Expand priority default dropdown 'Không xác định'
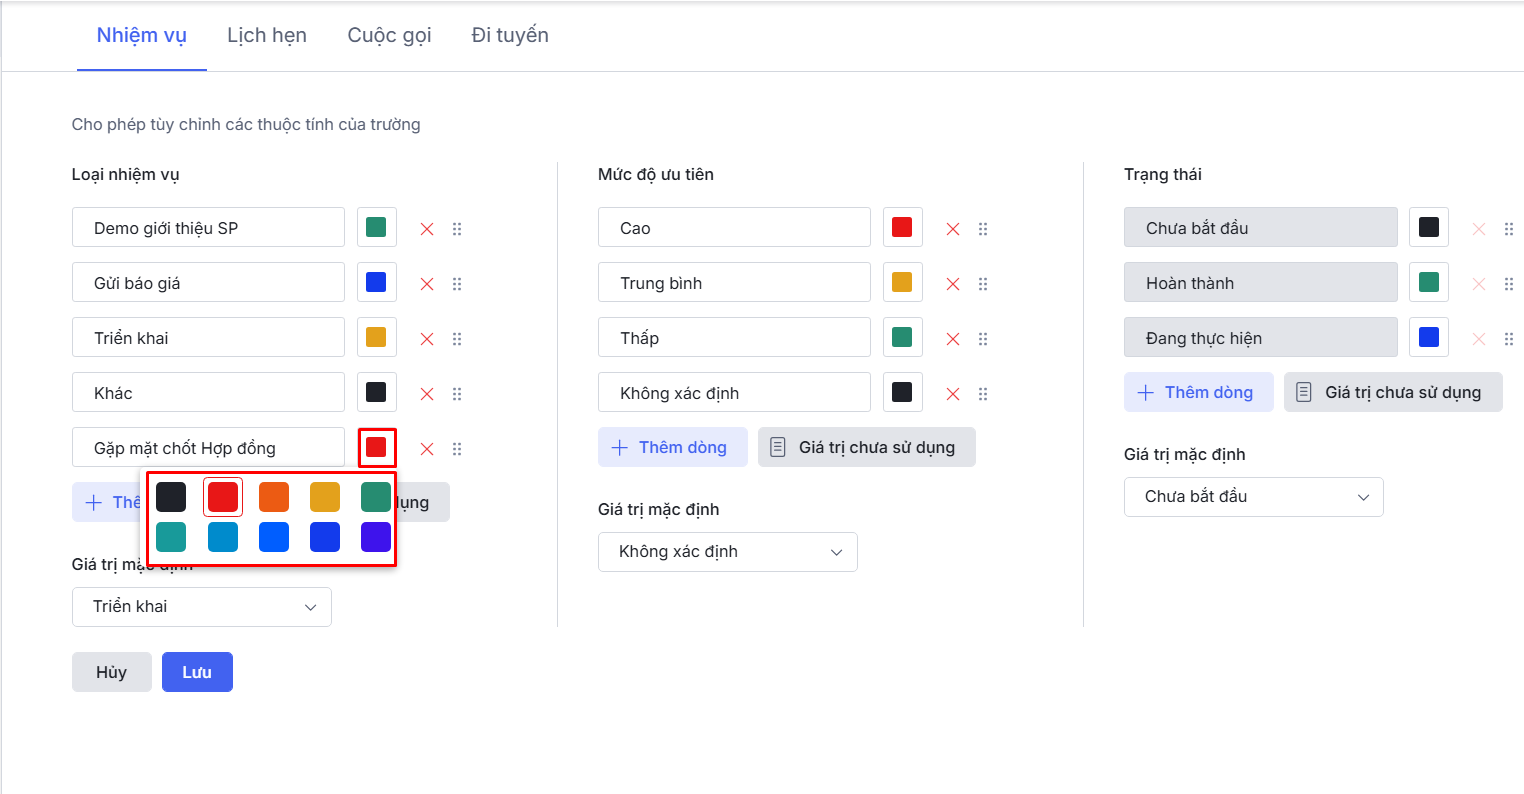 pyautogui.click(x=728, y=552)
